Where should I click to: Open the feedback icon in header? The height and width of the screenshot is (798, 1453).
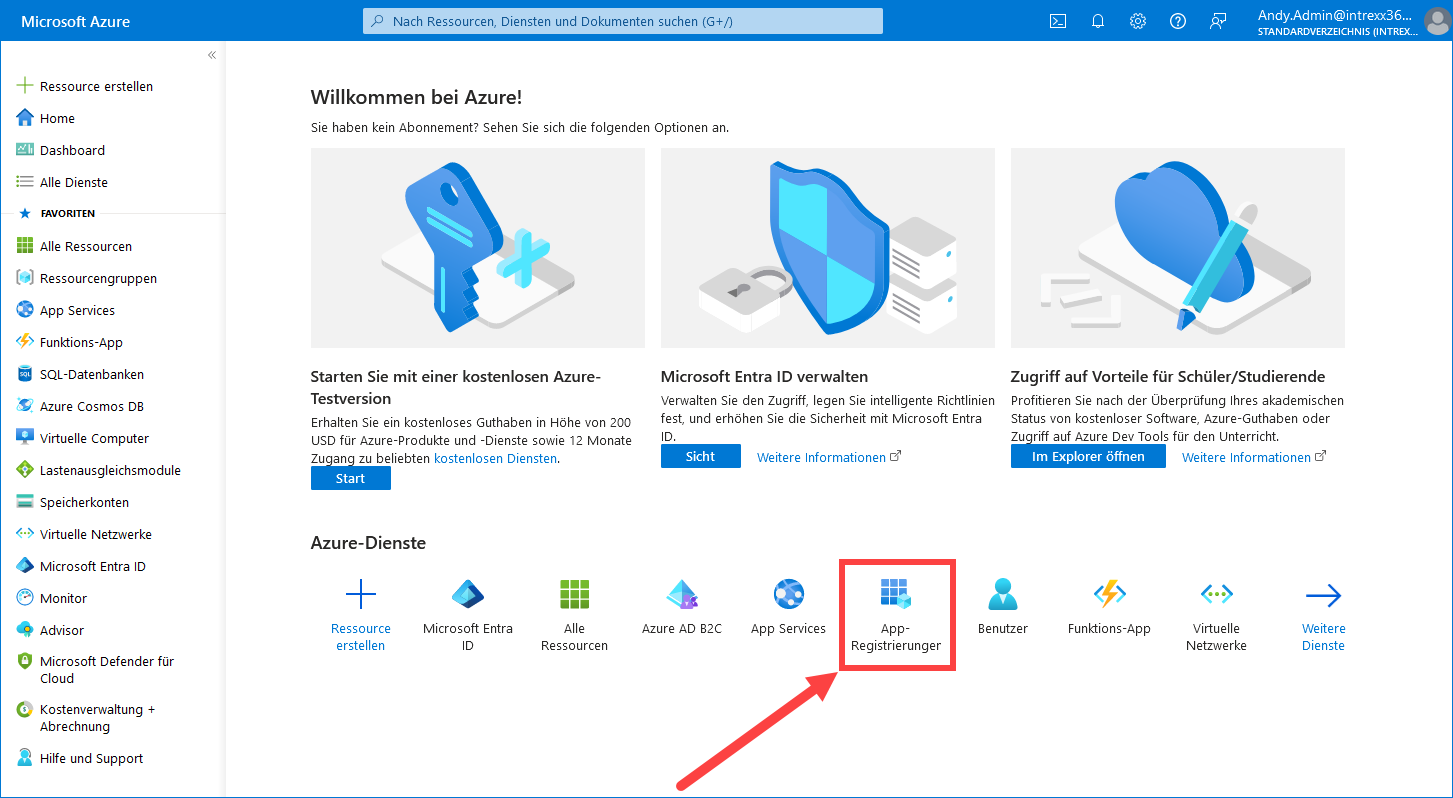(1218, 21)
